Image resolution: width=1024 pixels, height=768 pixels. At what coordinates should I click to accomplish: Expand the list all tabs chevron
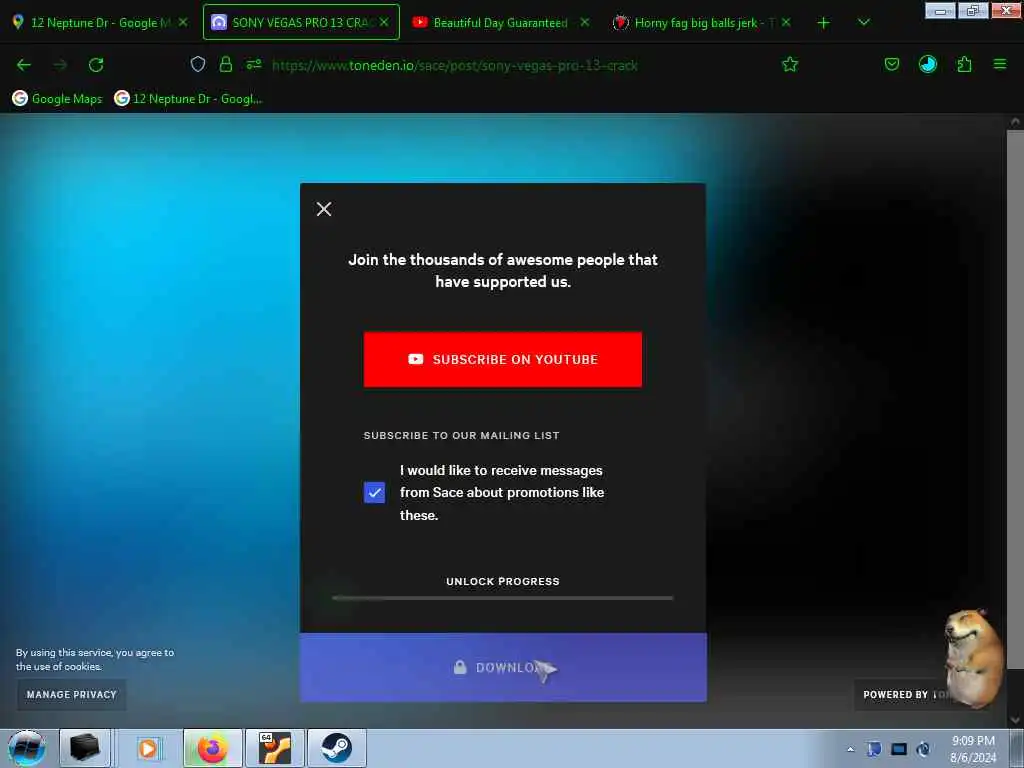(863, 23)
